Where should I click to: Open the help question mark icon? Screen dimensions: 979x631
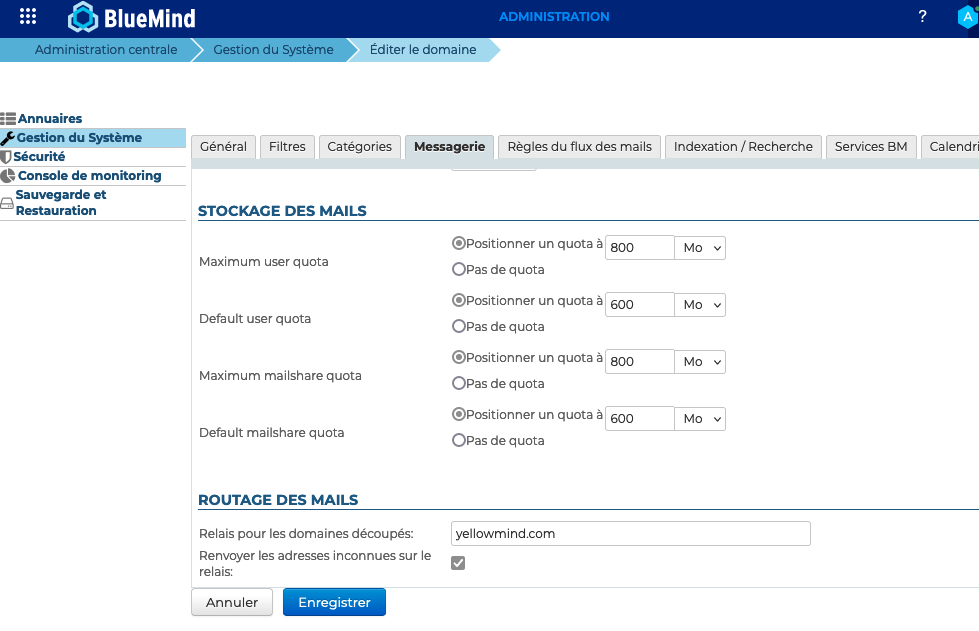point(922,17)
